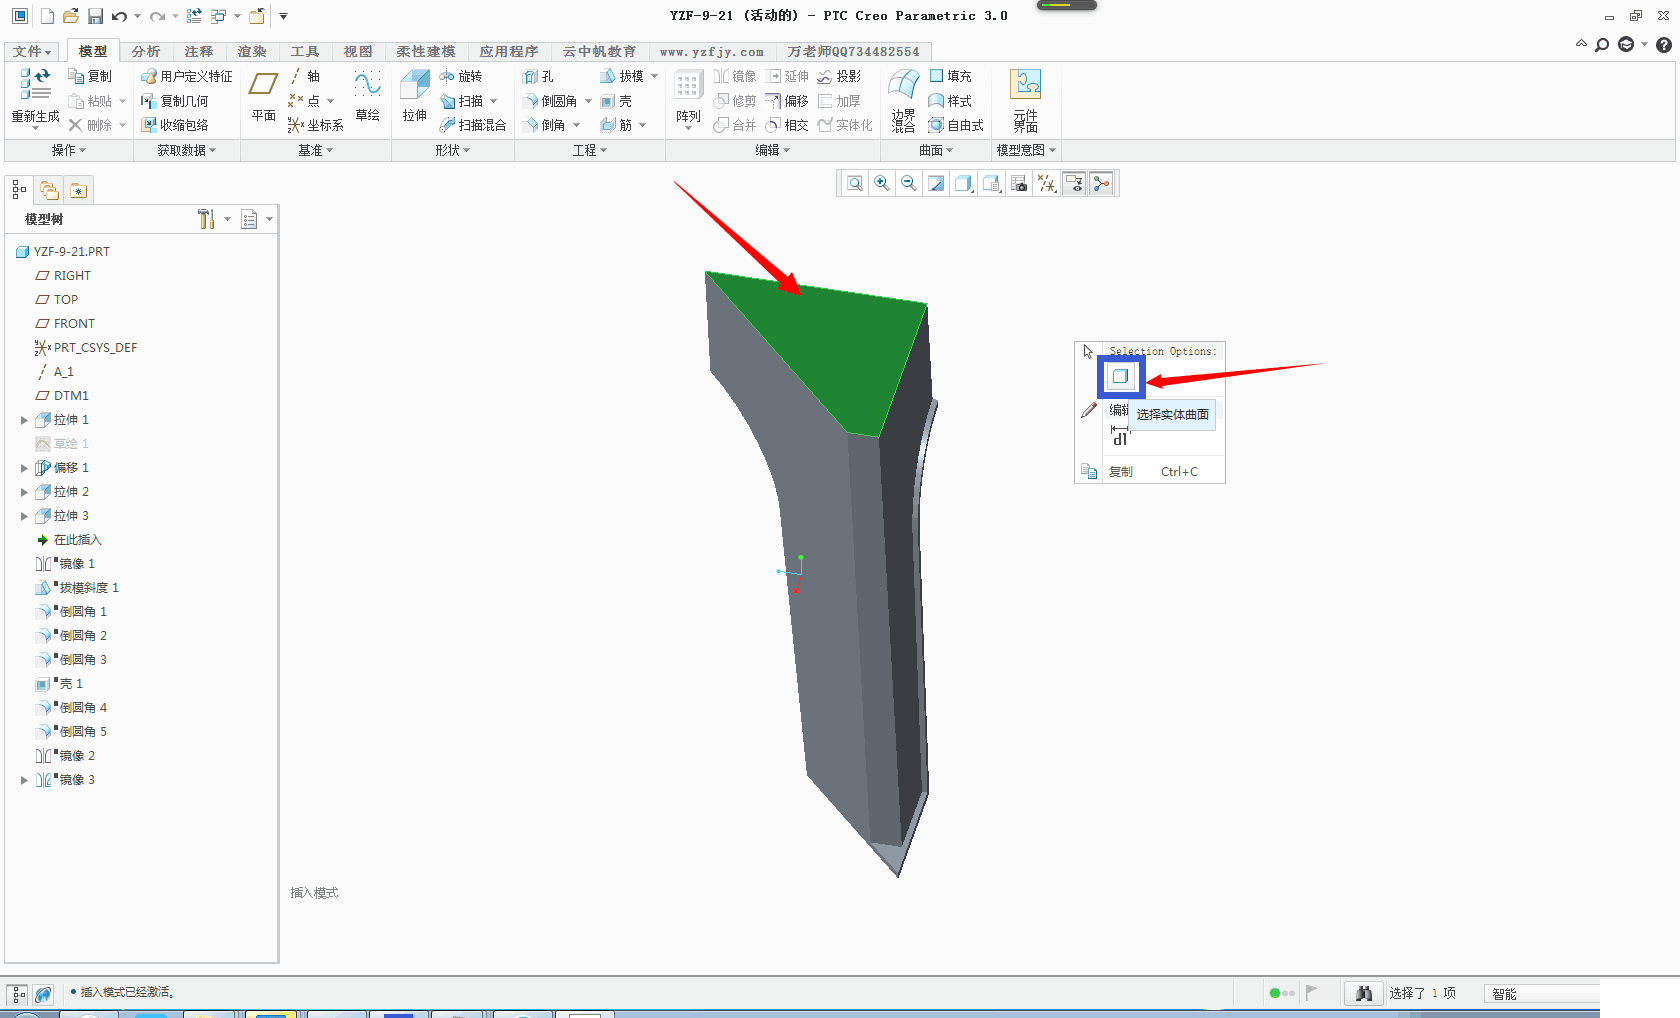Click the refit view icon in graphics toolbar
Viewport: 1680px width, 1018px height.
tap(855, 183)
